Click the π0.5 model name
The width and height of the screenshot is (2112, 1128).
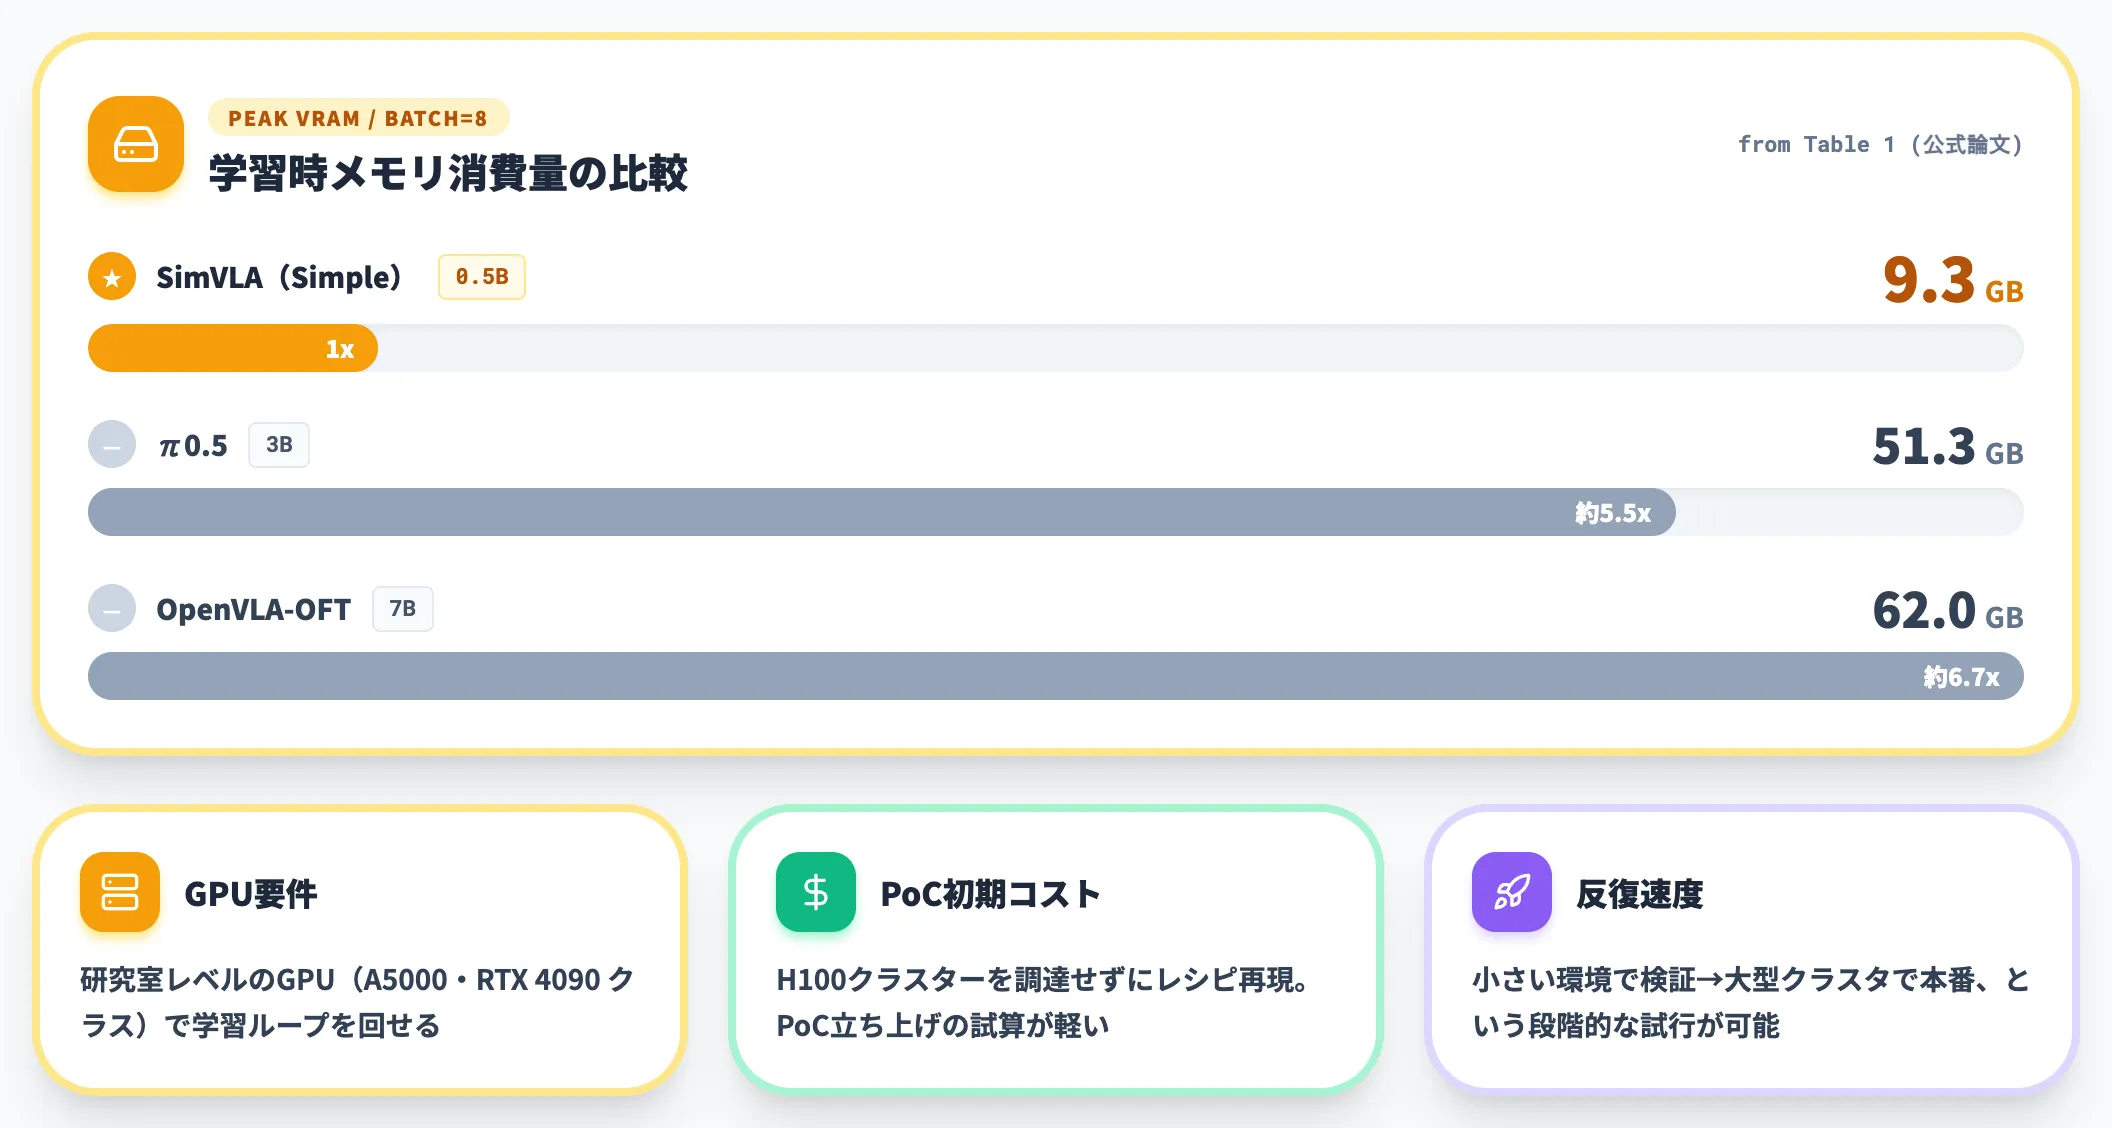[193, 446]
